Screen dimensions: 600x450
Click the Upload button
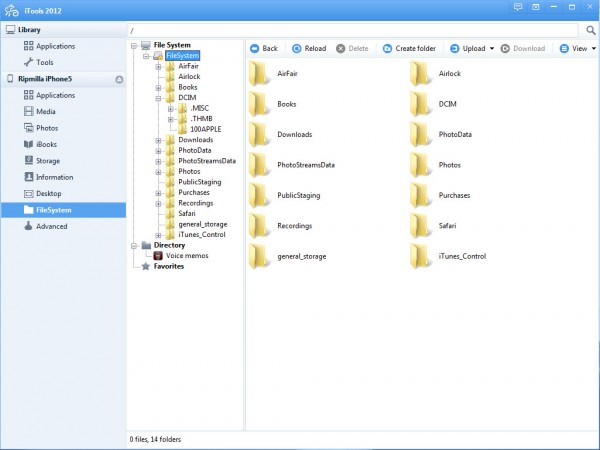tap(468, 49)
